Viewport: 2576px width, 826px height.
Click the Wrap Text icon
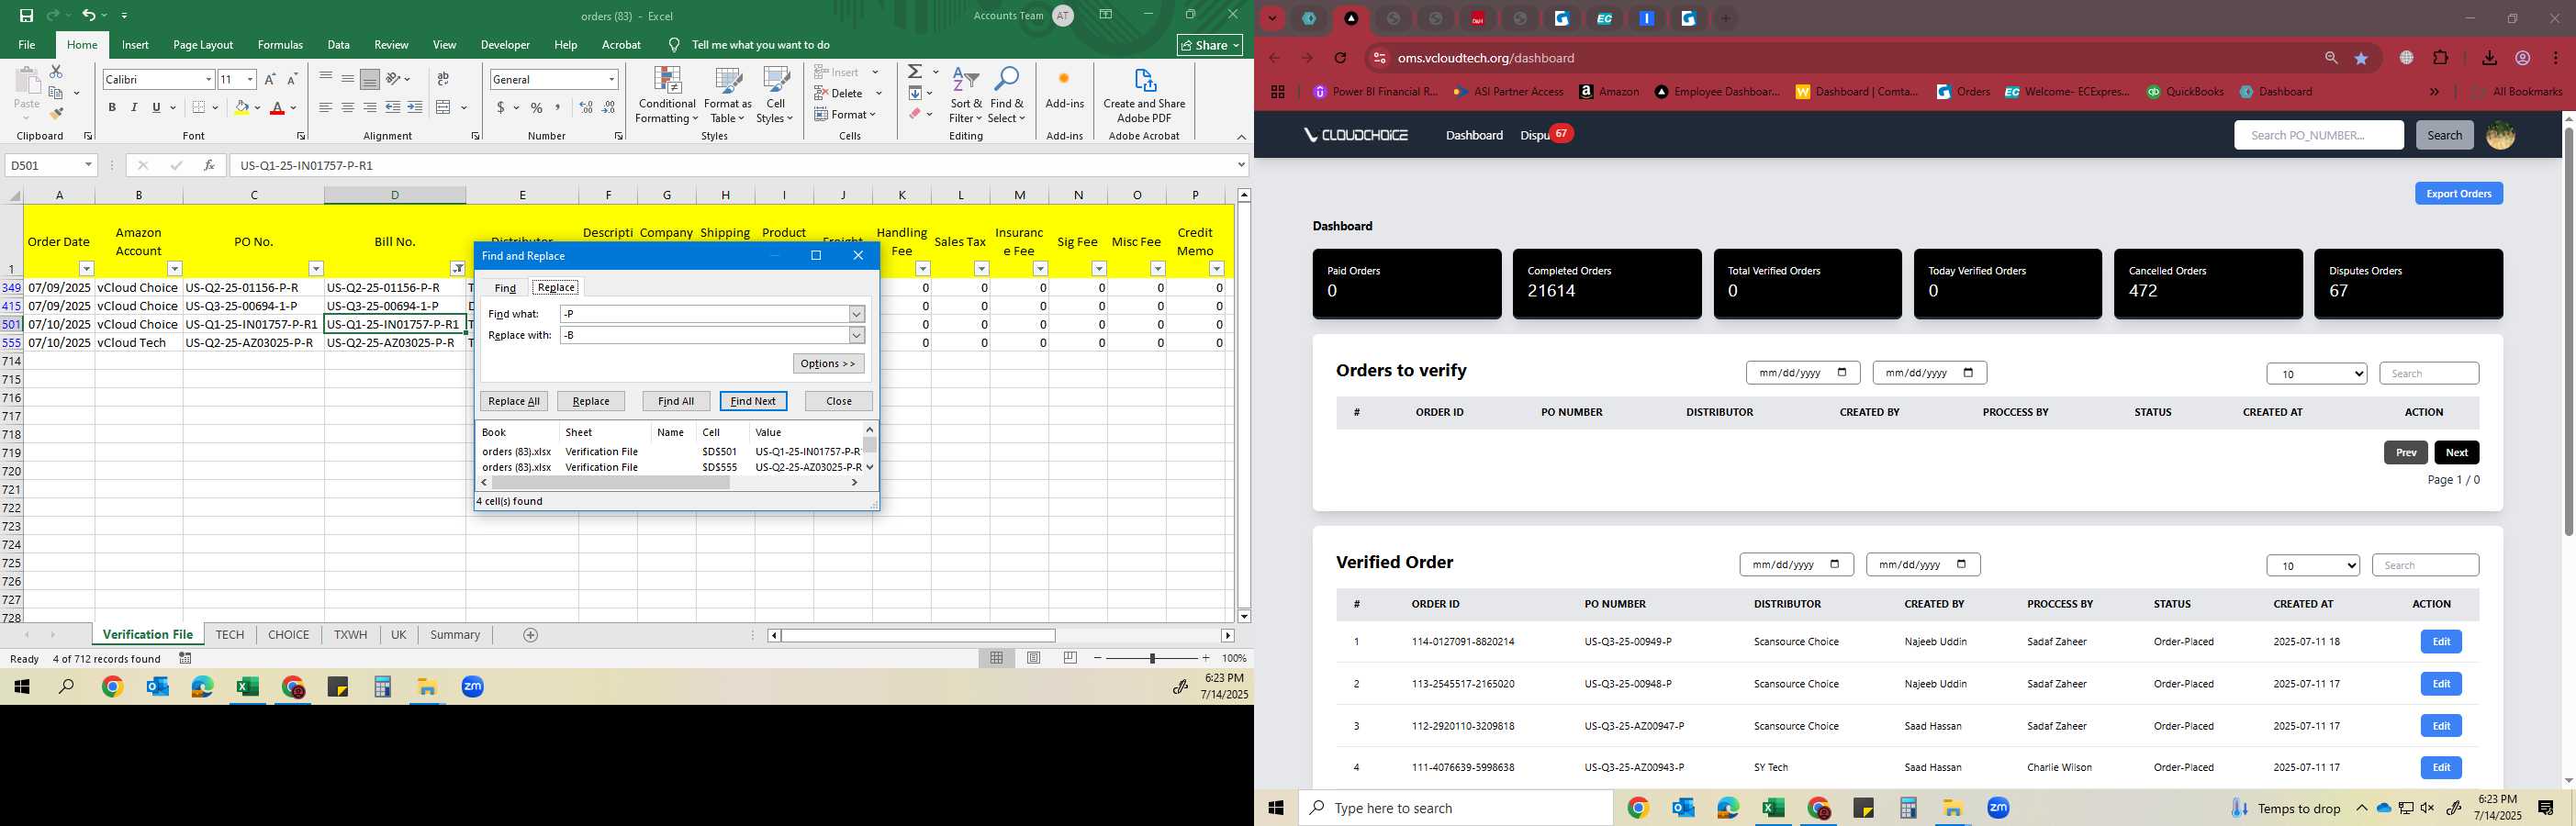coord(443,79)
